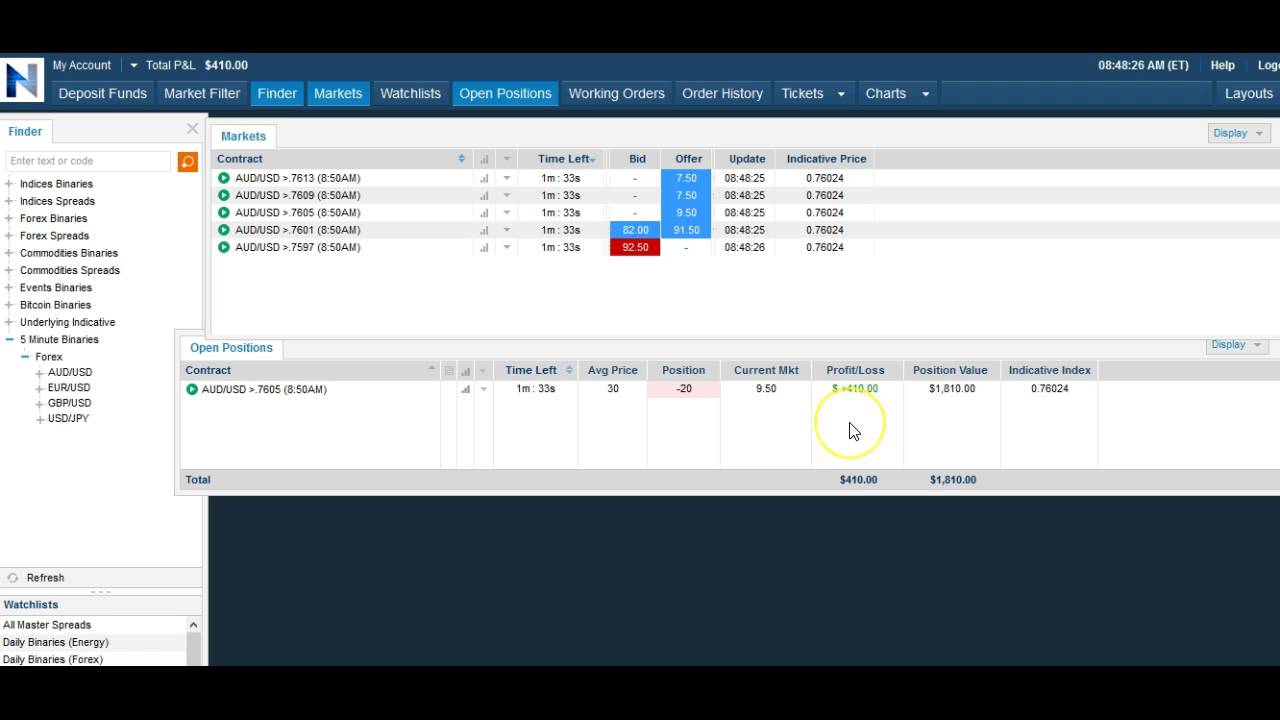
Task: Select Daily Binaries (Energy) watchlist
Action: click(x=56, y=642)
